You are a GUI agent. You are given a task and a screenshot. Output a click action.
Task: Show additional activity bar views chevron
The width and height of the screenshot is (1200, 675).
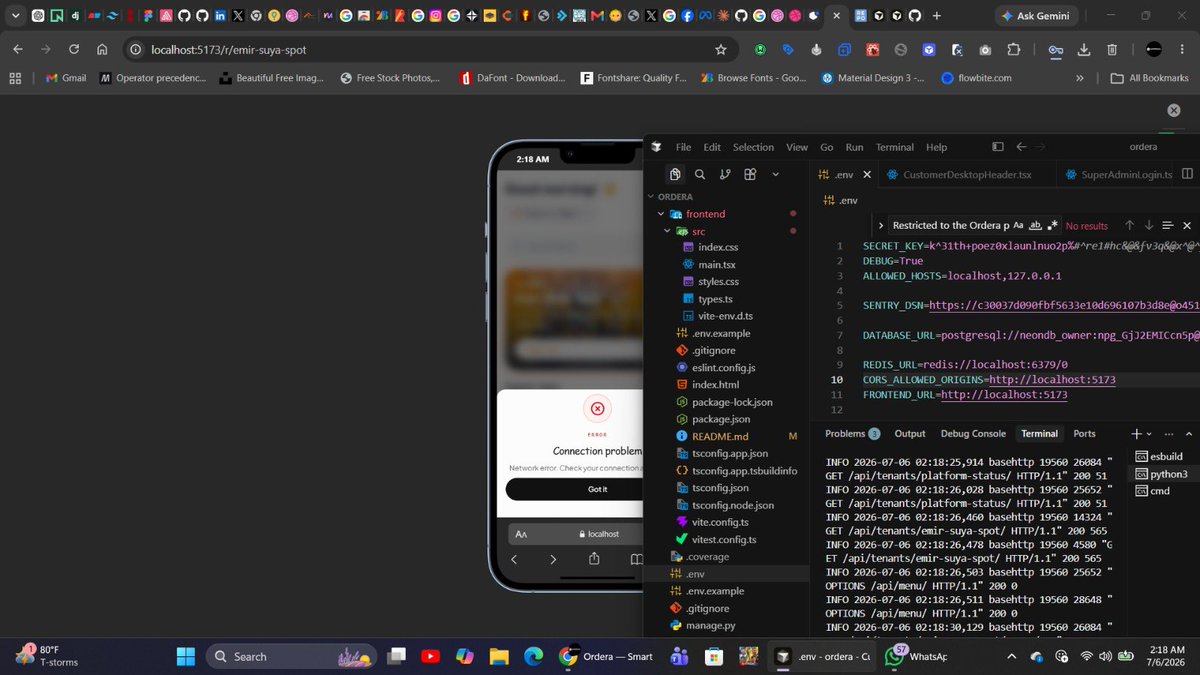click(774, 174)
